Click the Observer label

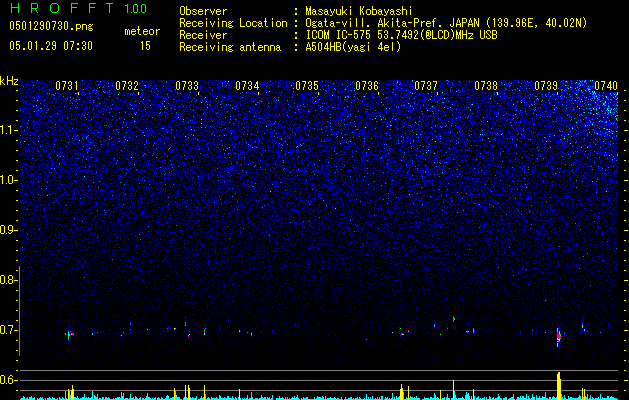203,11
